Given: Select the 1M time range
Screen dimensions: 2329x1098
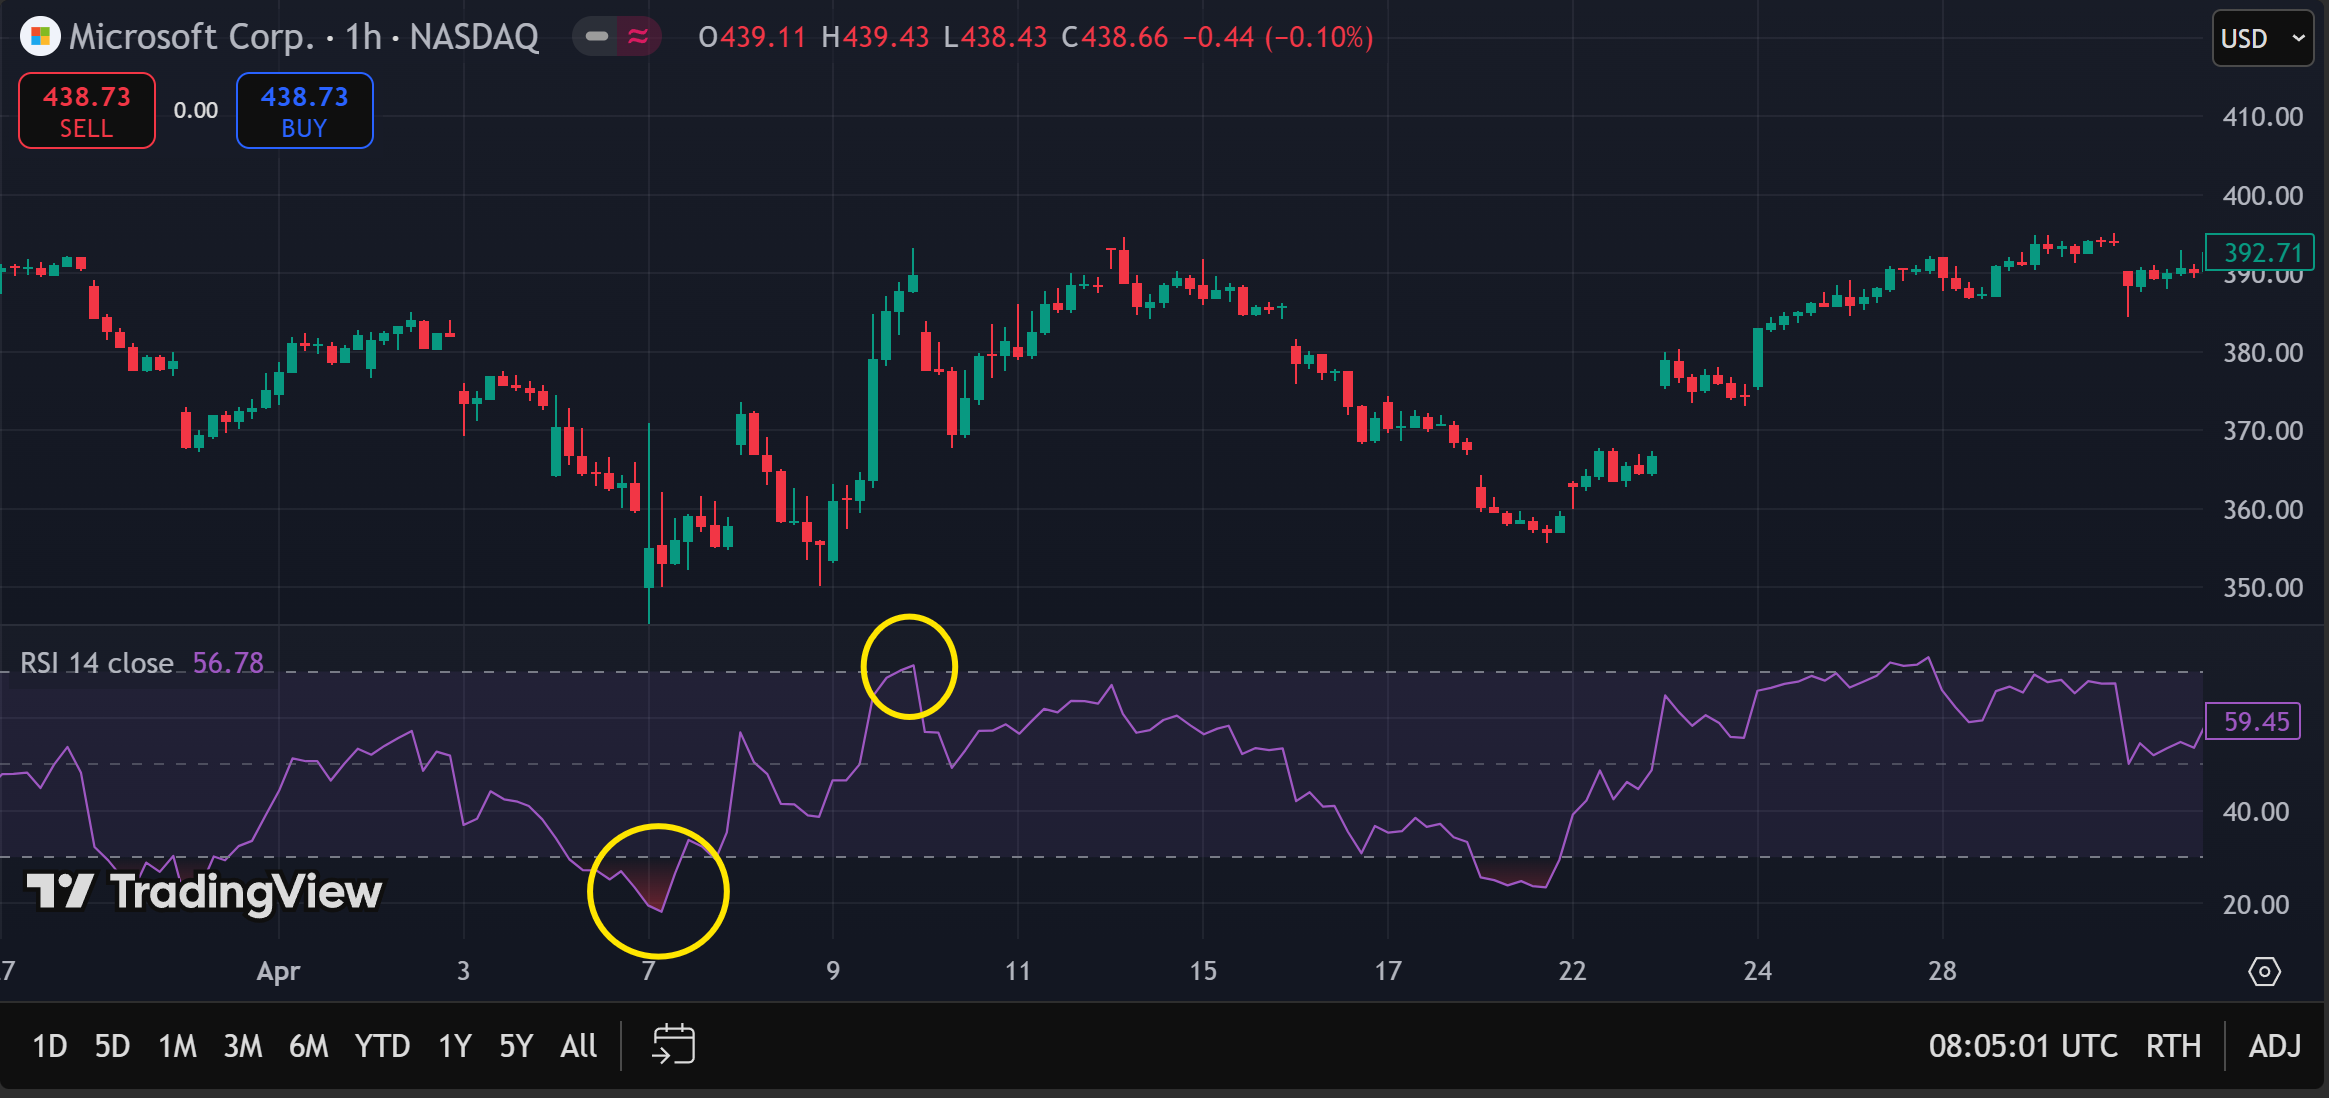Looking at the screenshot, I should tap(177, 1046).
